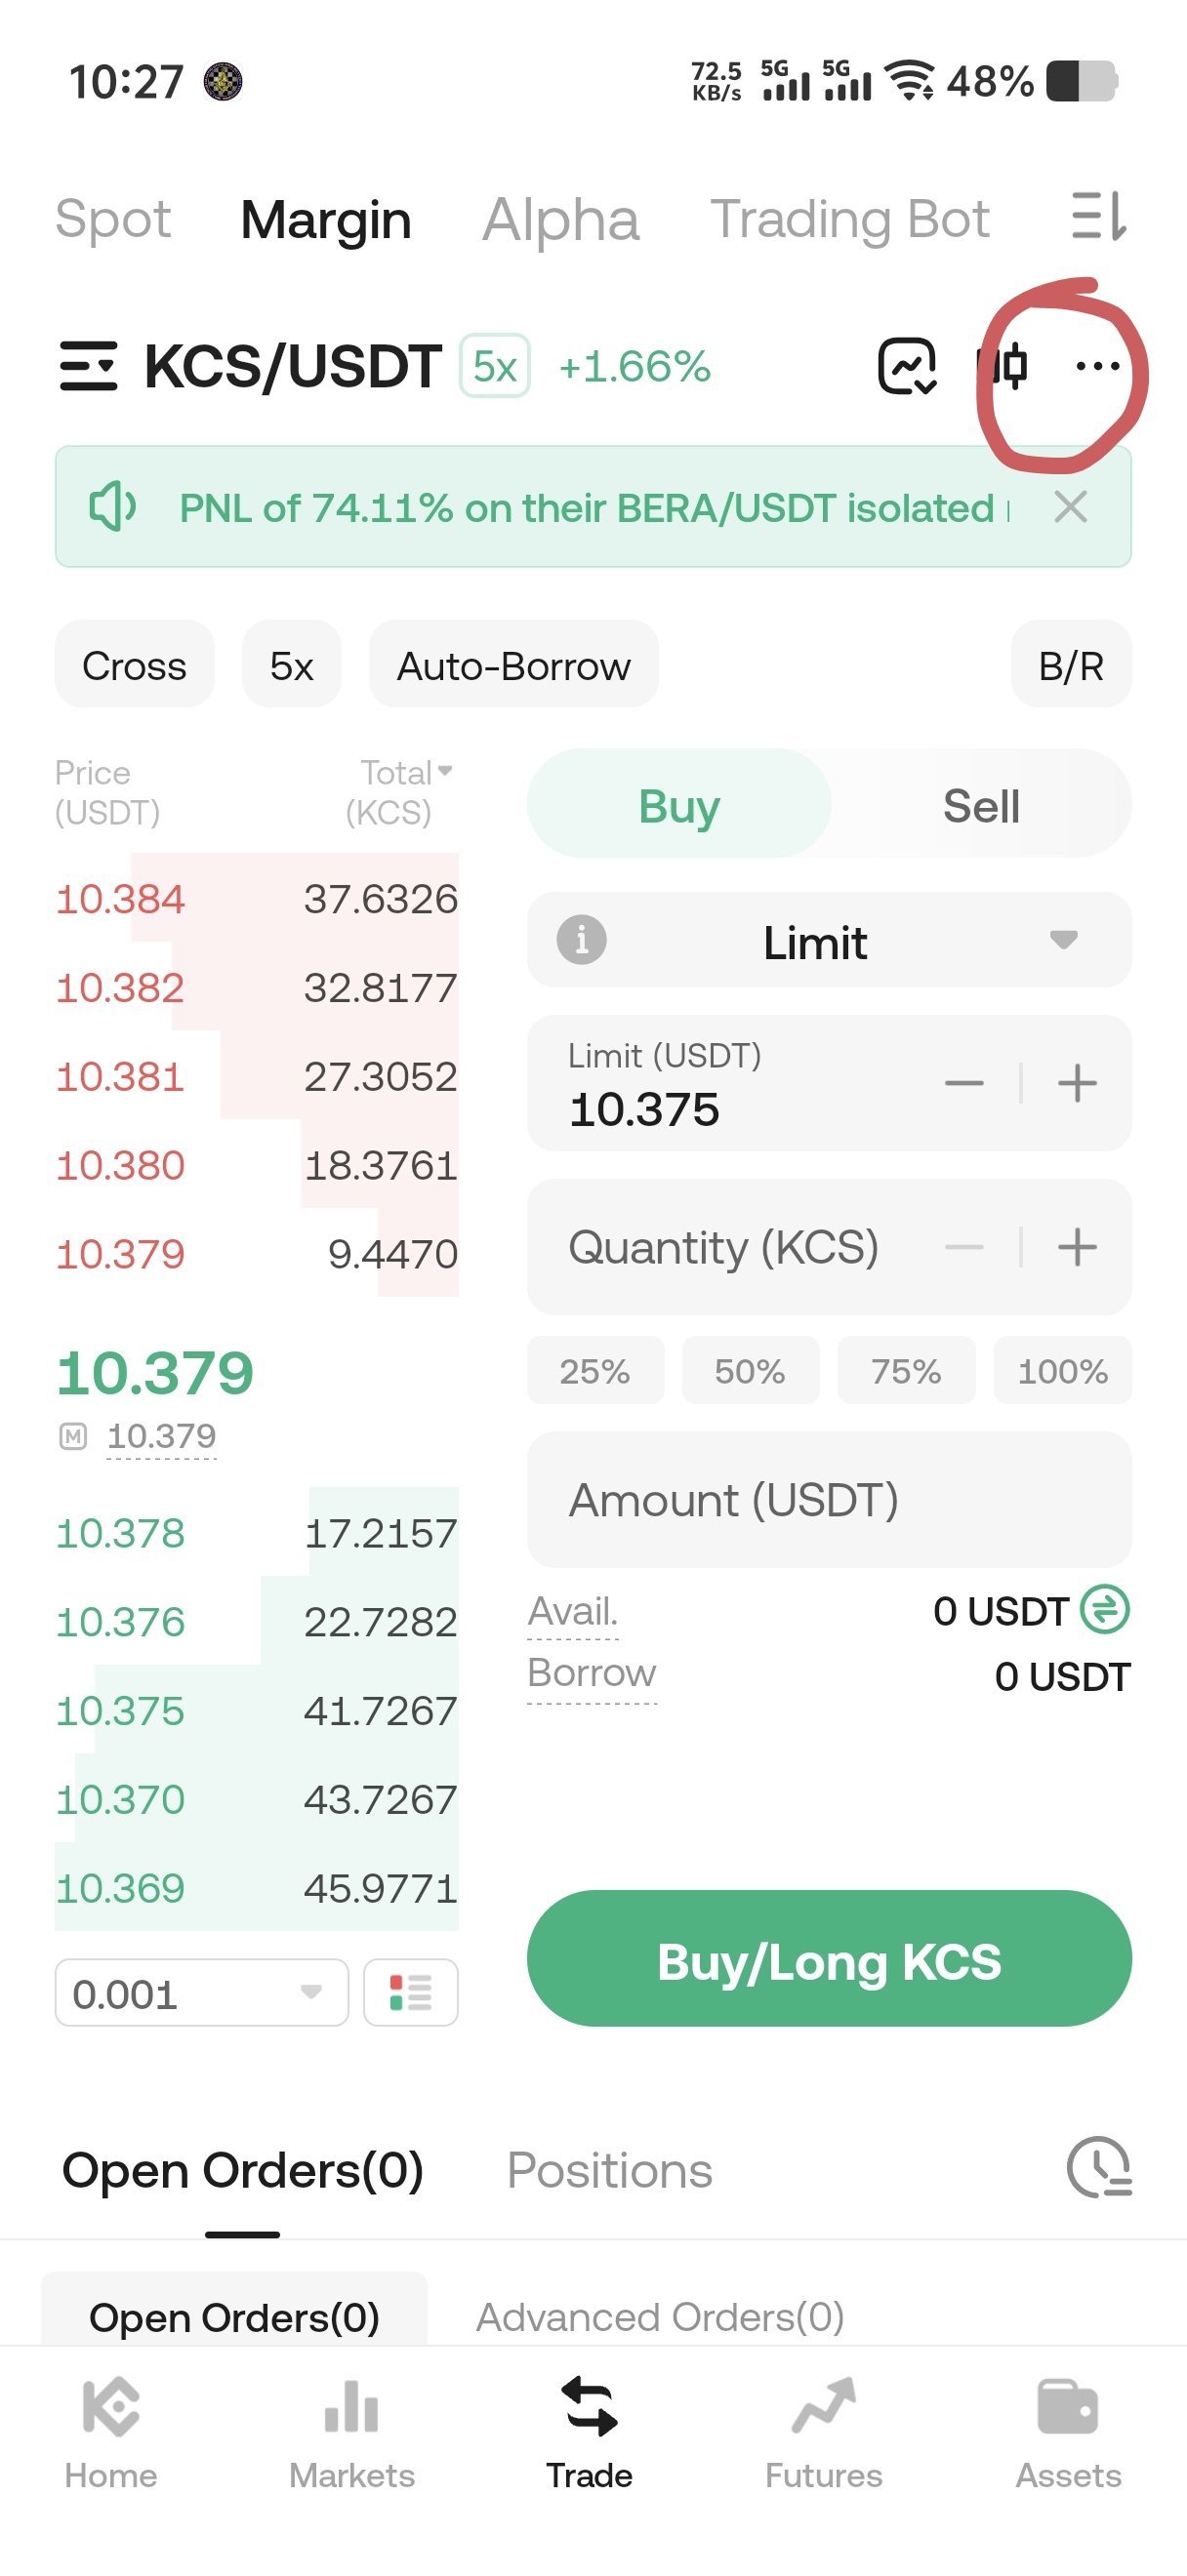Expand the Limit order type dropdown

(x=1062, y=940)
